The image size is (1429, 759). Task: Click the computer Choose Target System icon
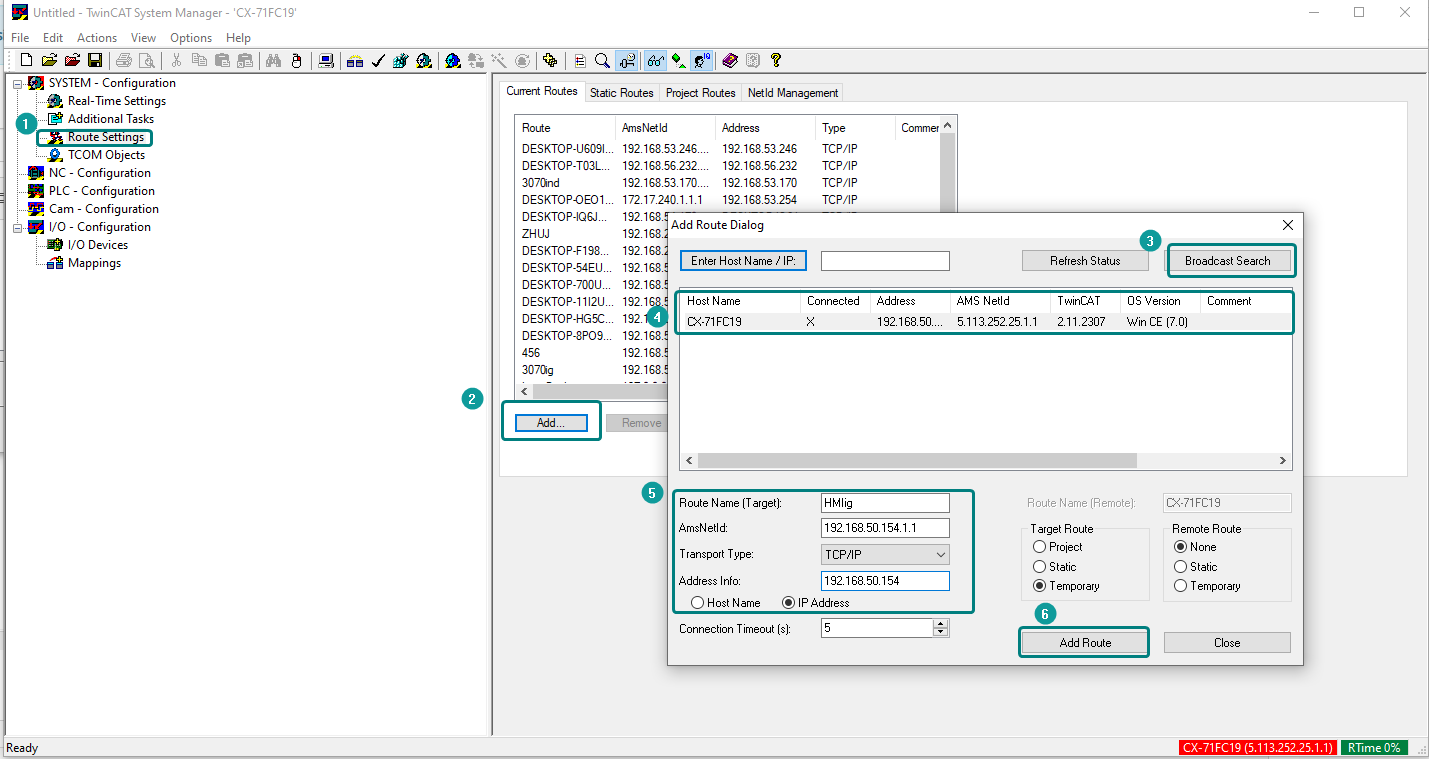pyautogui.click(x=326, y=61)
